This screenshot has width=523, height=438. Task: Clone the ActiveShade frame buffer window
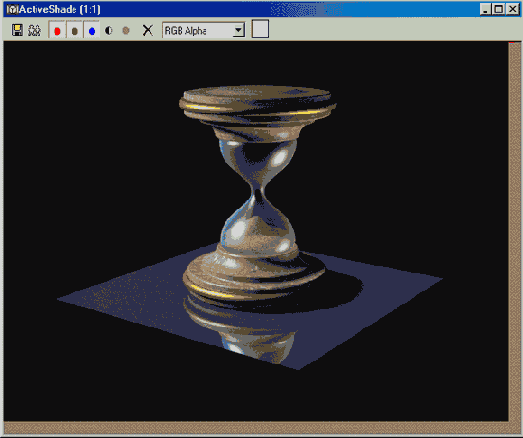pos(34,30)
